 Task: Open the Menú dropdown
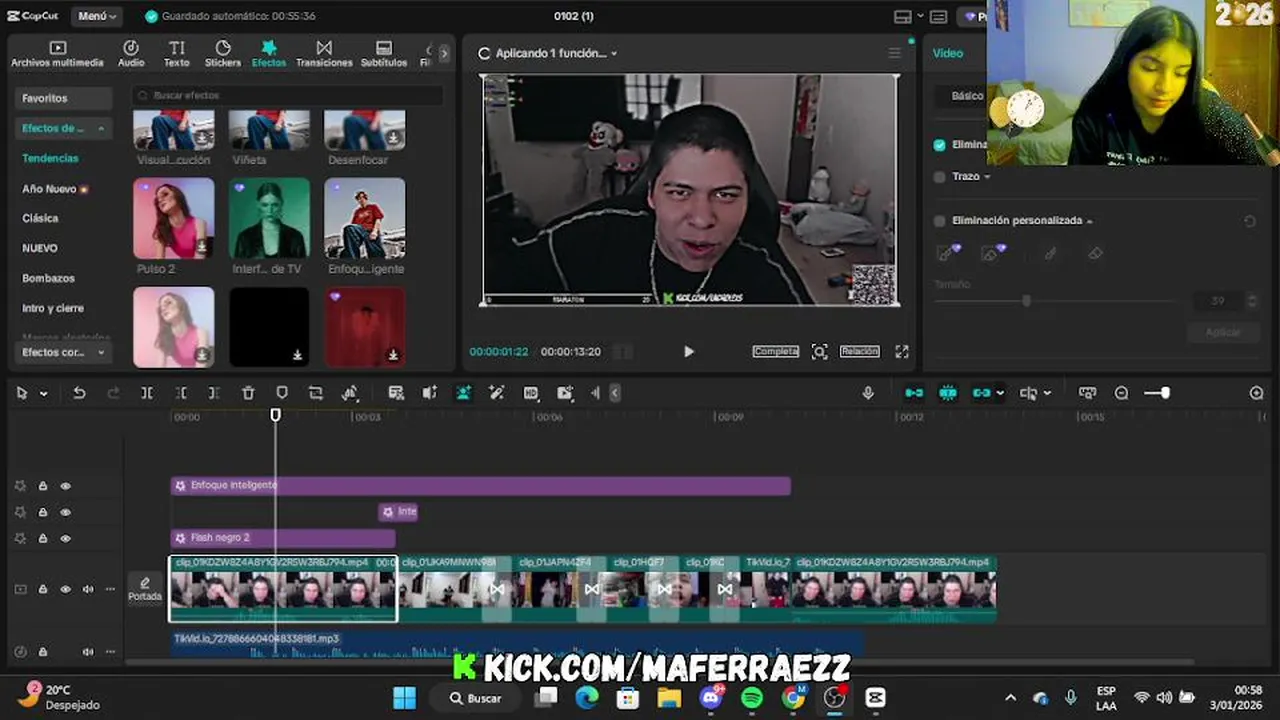click(x=97, y=16)
